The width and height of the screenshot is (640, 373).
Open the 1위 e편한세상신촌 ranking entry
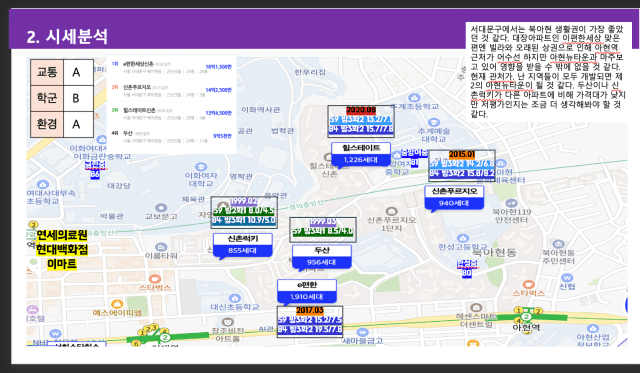click(x=171, y=67)
